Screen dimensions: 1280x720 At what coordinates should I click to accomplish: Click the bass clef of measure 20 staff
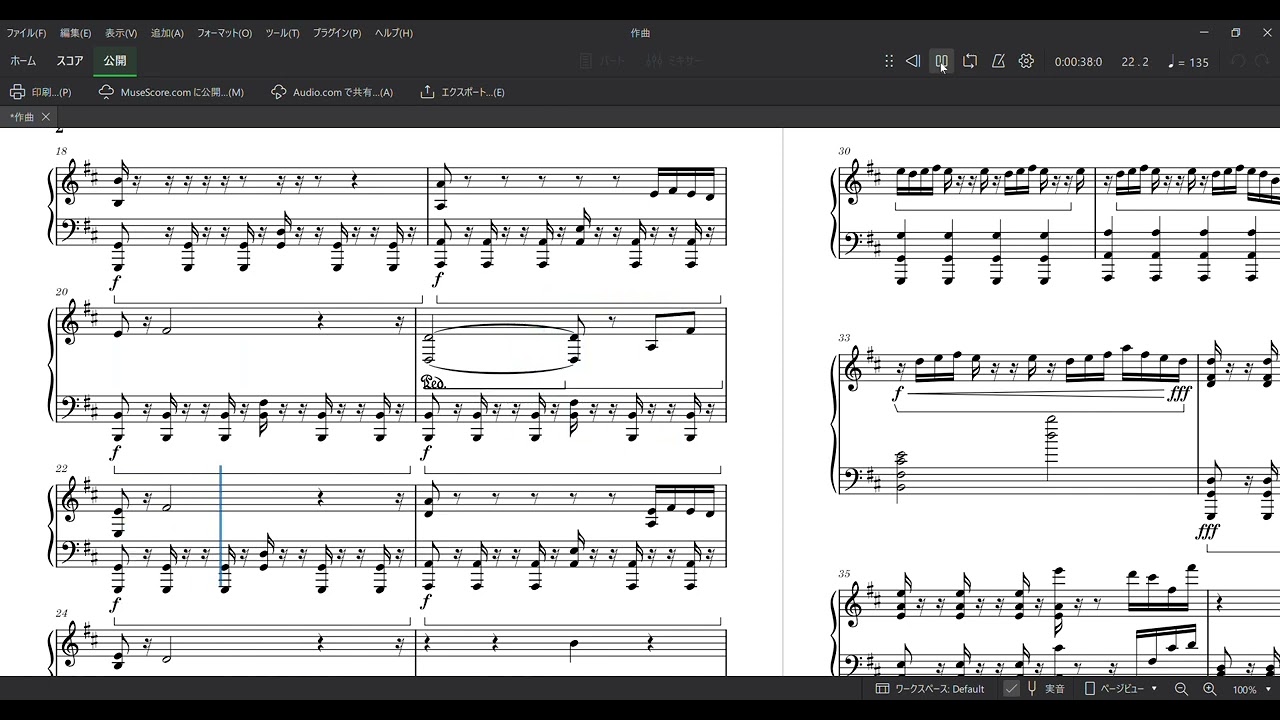click(x=69, y=407)
